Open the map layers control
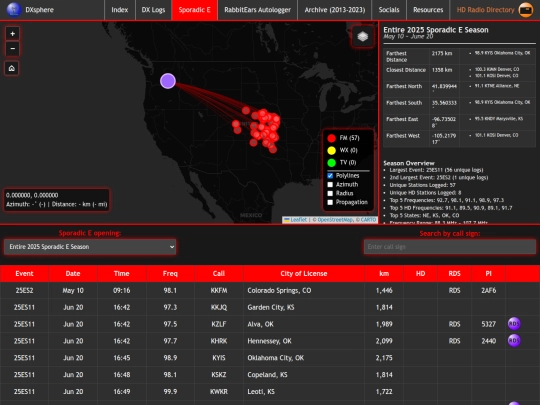Image resolution: width=540 pixels, height=405 pixels. coord(363,37)
